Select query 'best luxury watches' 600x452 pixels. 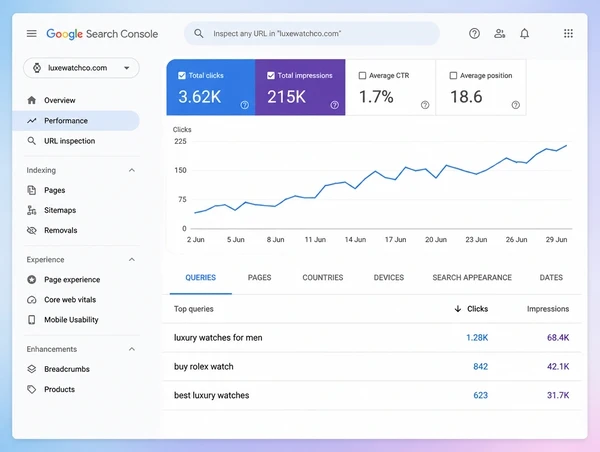pyautogui.click(x=211, y=395)
